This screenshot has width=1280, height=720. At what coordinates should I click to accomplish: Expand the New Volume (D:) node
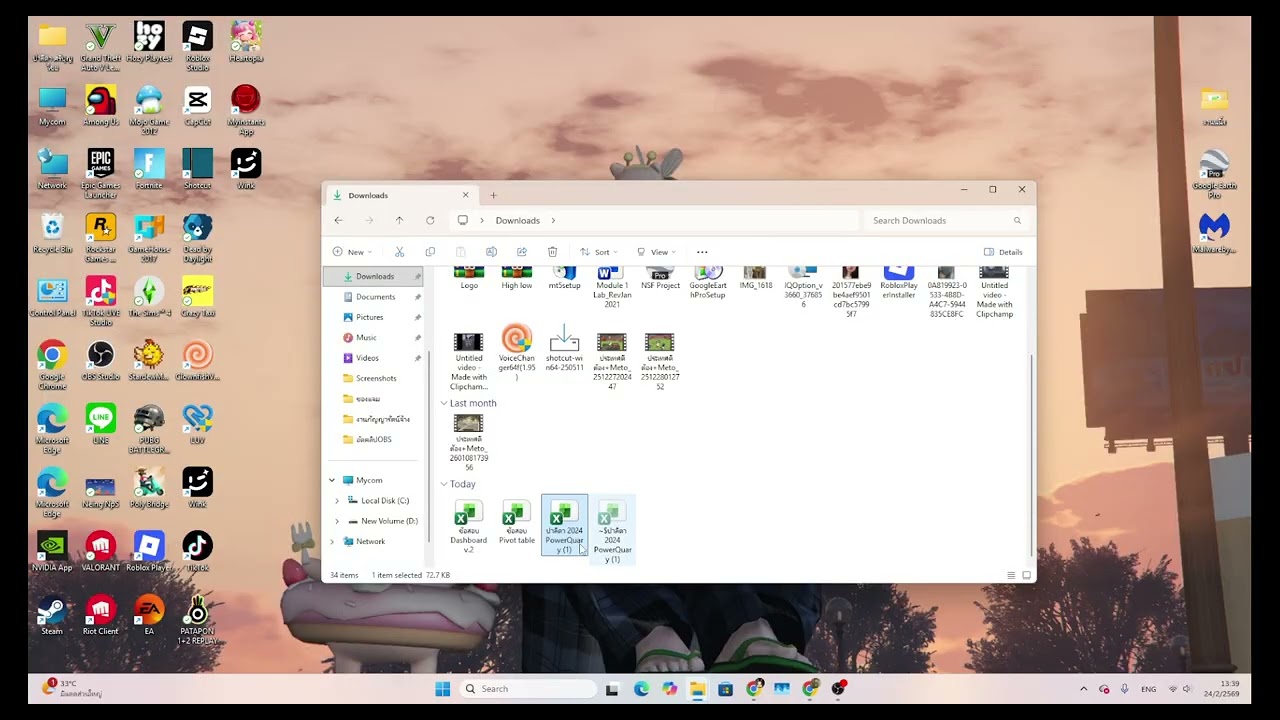(337, 521)
